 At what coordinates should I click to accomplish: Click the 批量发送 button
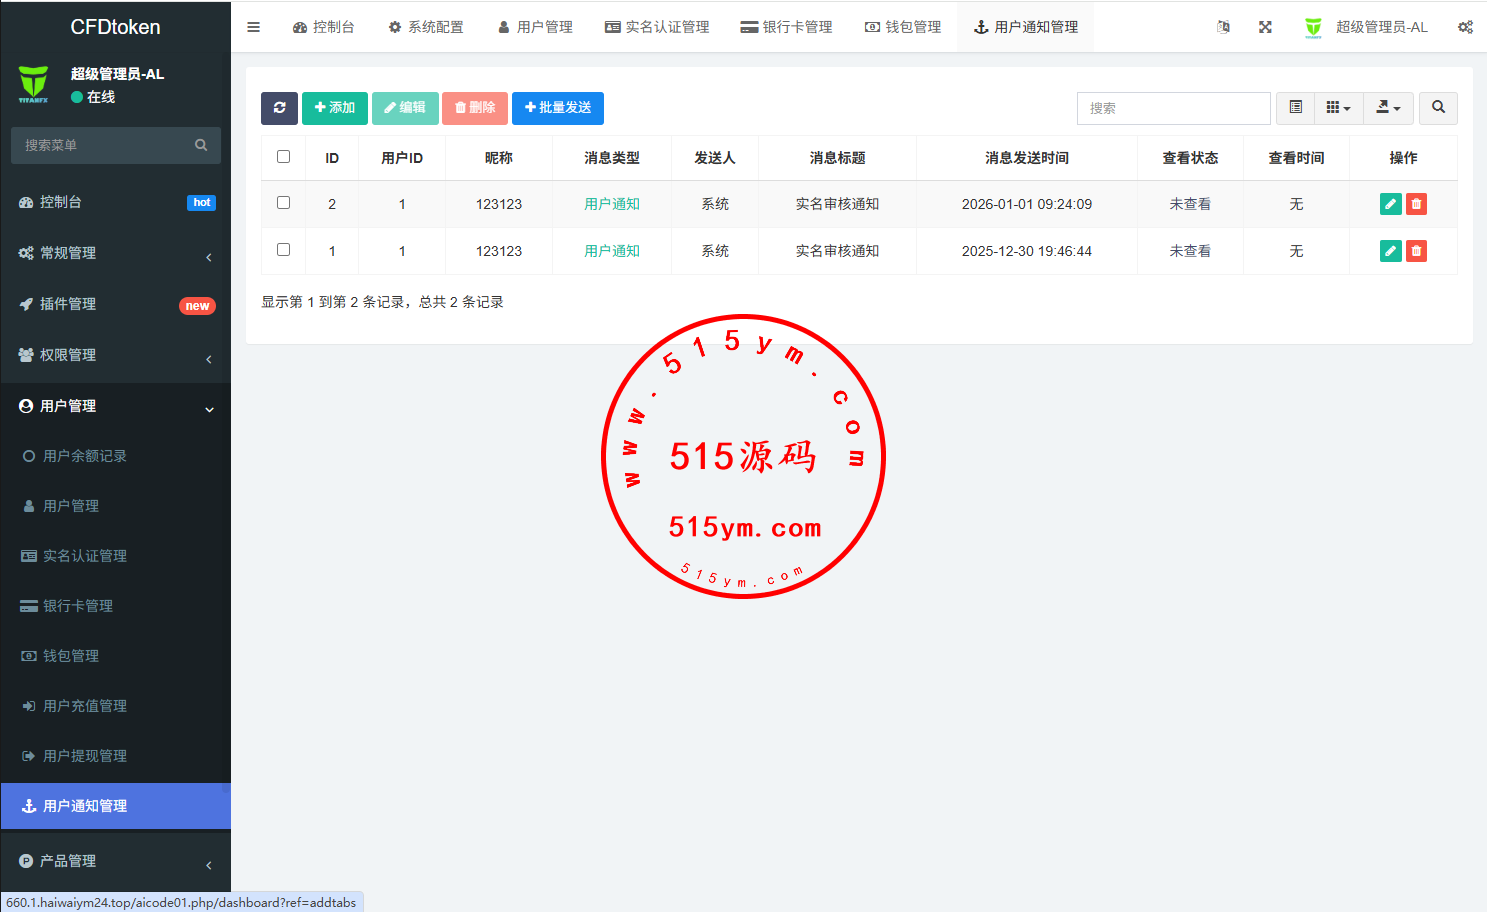point(558,108)
